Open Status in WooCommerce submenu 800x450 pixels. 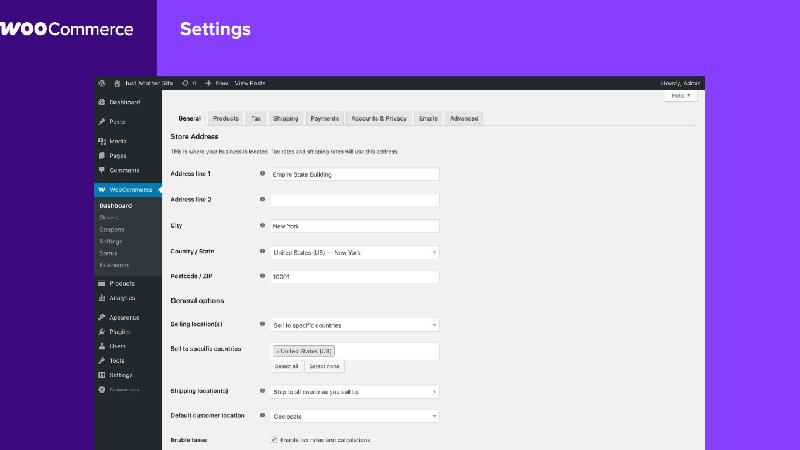click(x=108, y=253)
